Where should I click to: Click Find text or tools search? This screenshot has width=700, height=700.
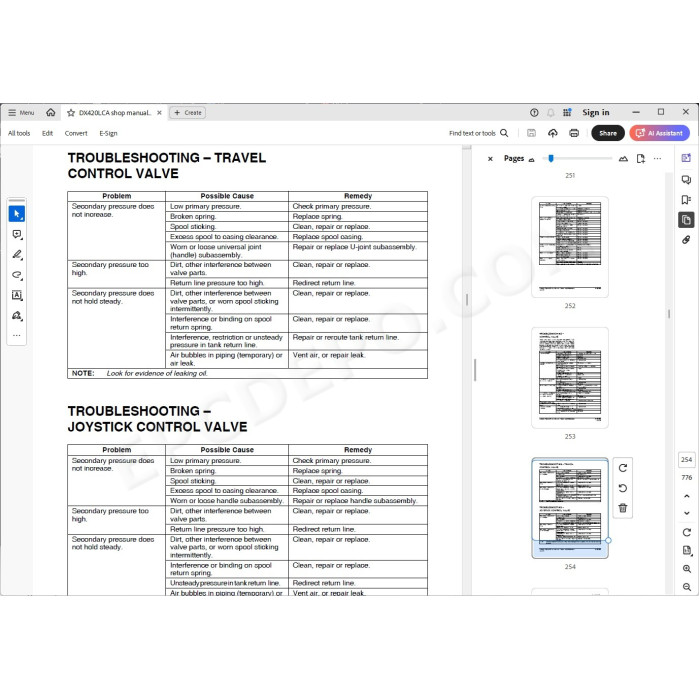click(478, 133)
